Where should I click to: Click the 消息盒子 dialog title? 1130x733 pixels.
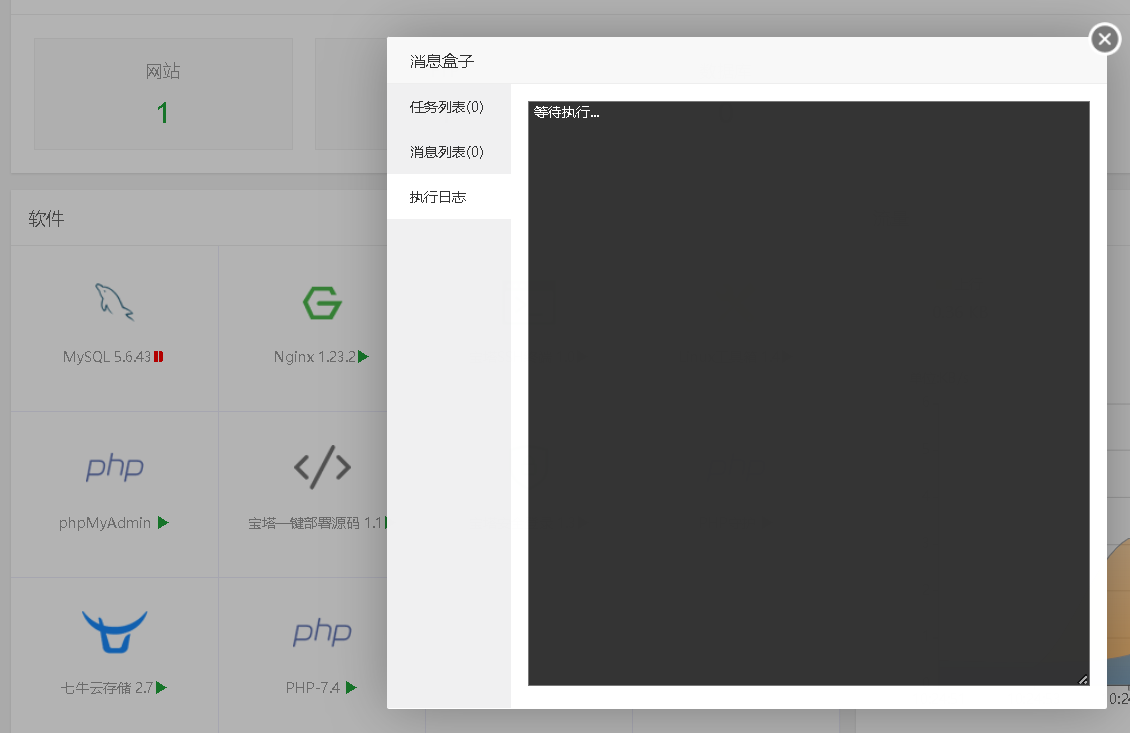(x=442, y=61)
